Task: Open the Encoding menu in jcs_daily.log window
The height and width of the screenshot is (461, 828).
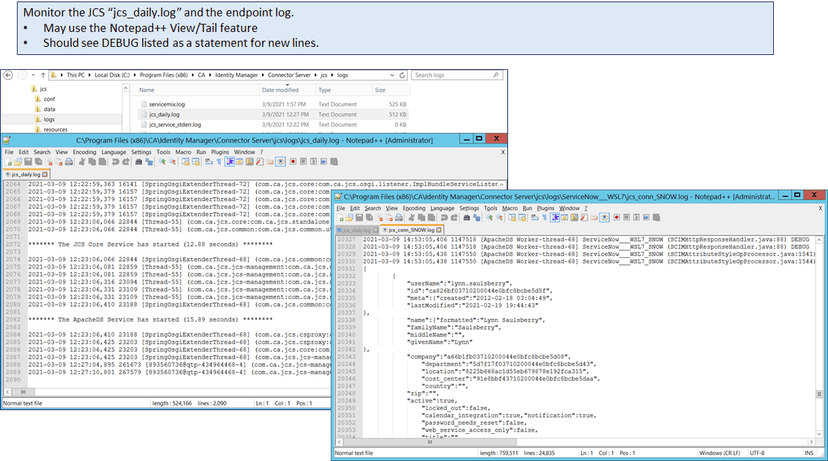Action: coord(85,151)
